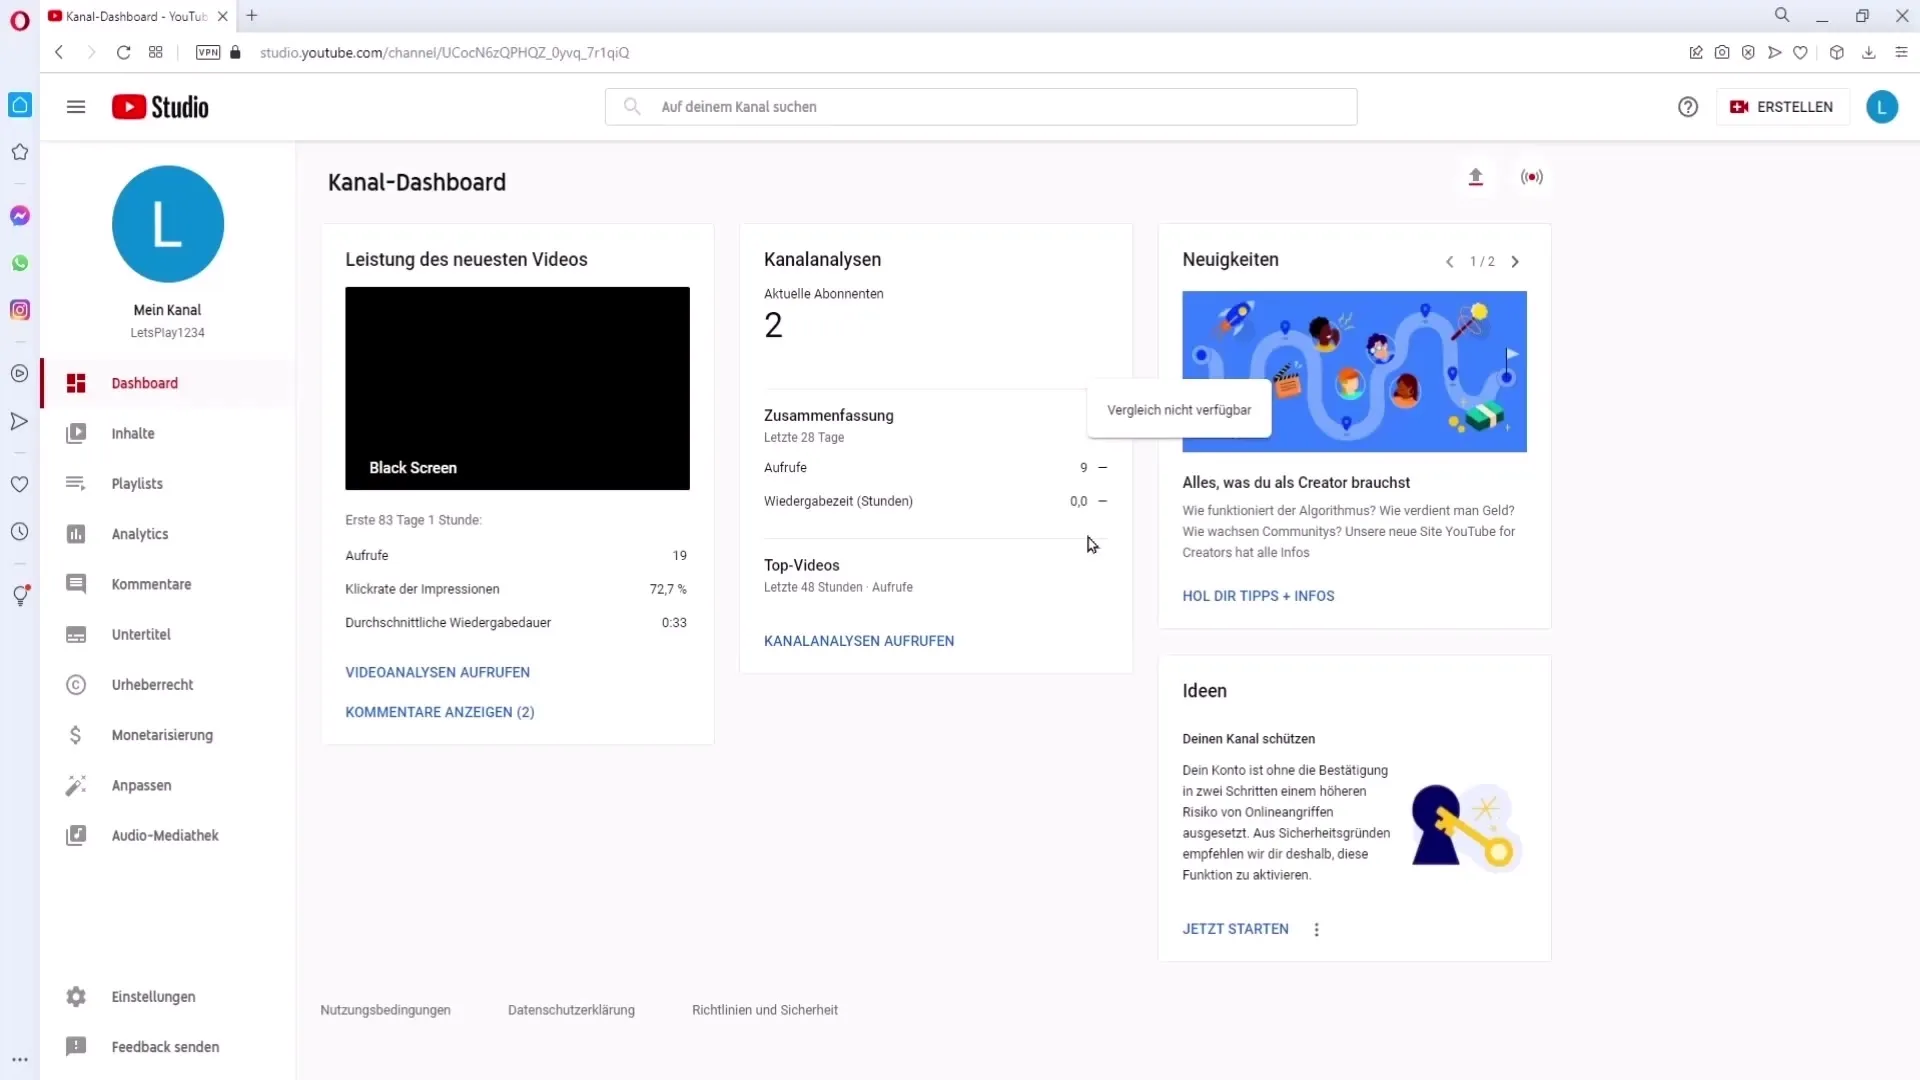
Task: Expand the Einstellungen menu item
Action: (x=153, y=996)
